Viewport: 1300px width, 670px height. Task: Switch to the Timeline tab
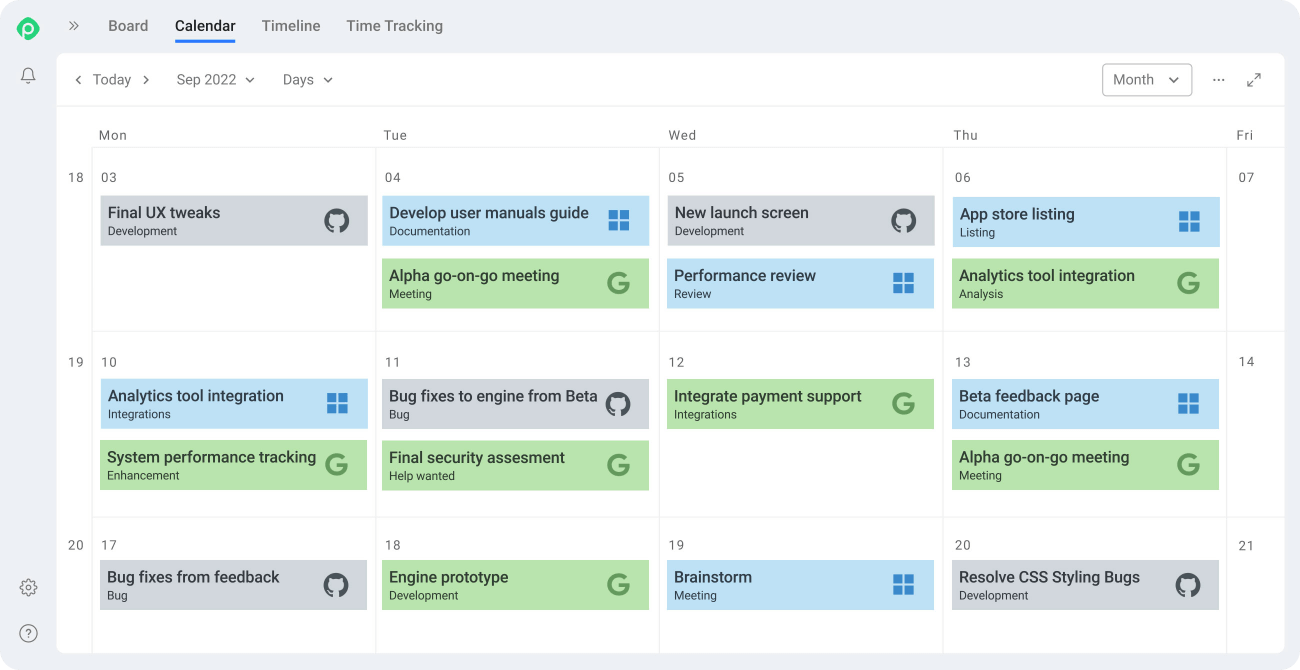point(291,26)
